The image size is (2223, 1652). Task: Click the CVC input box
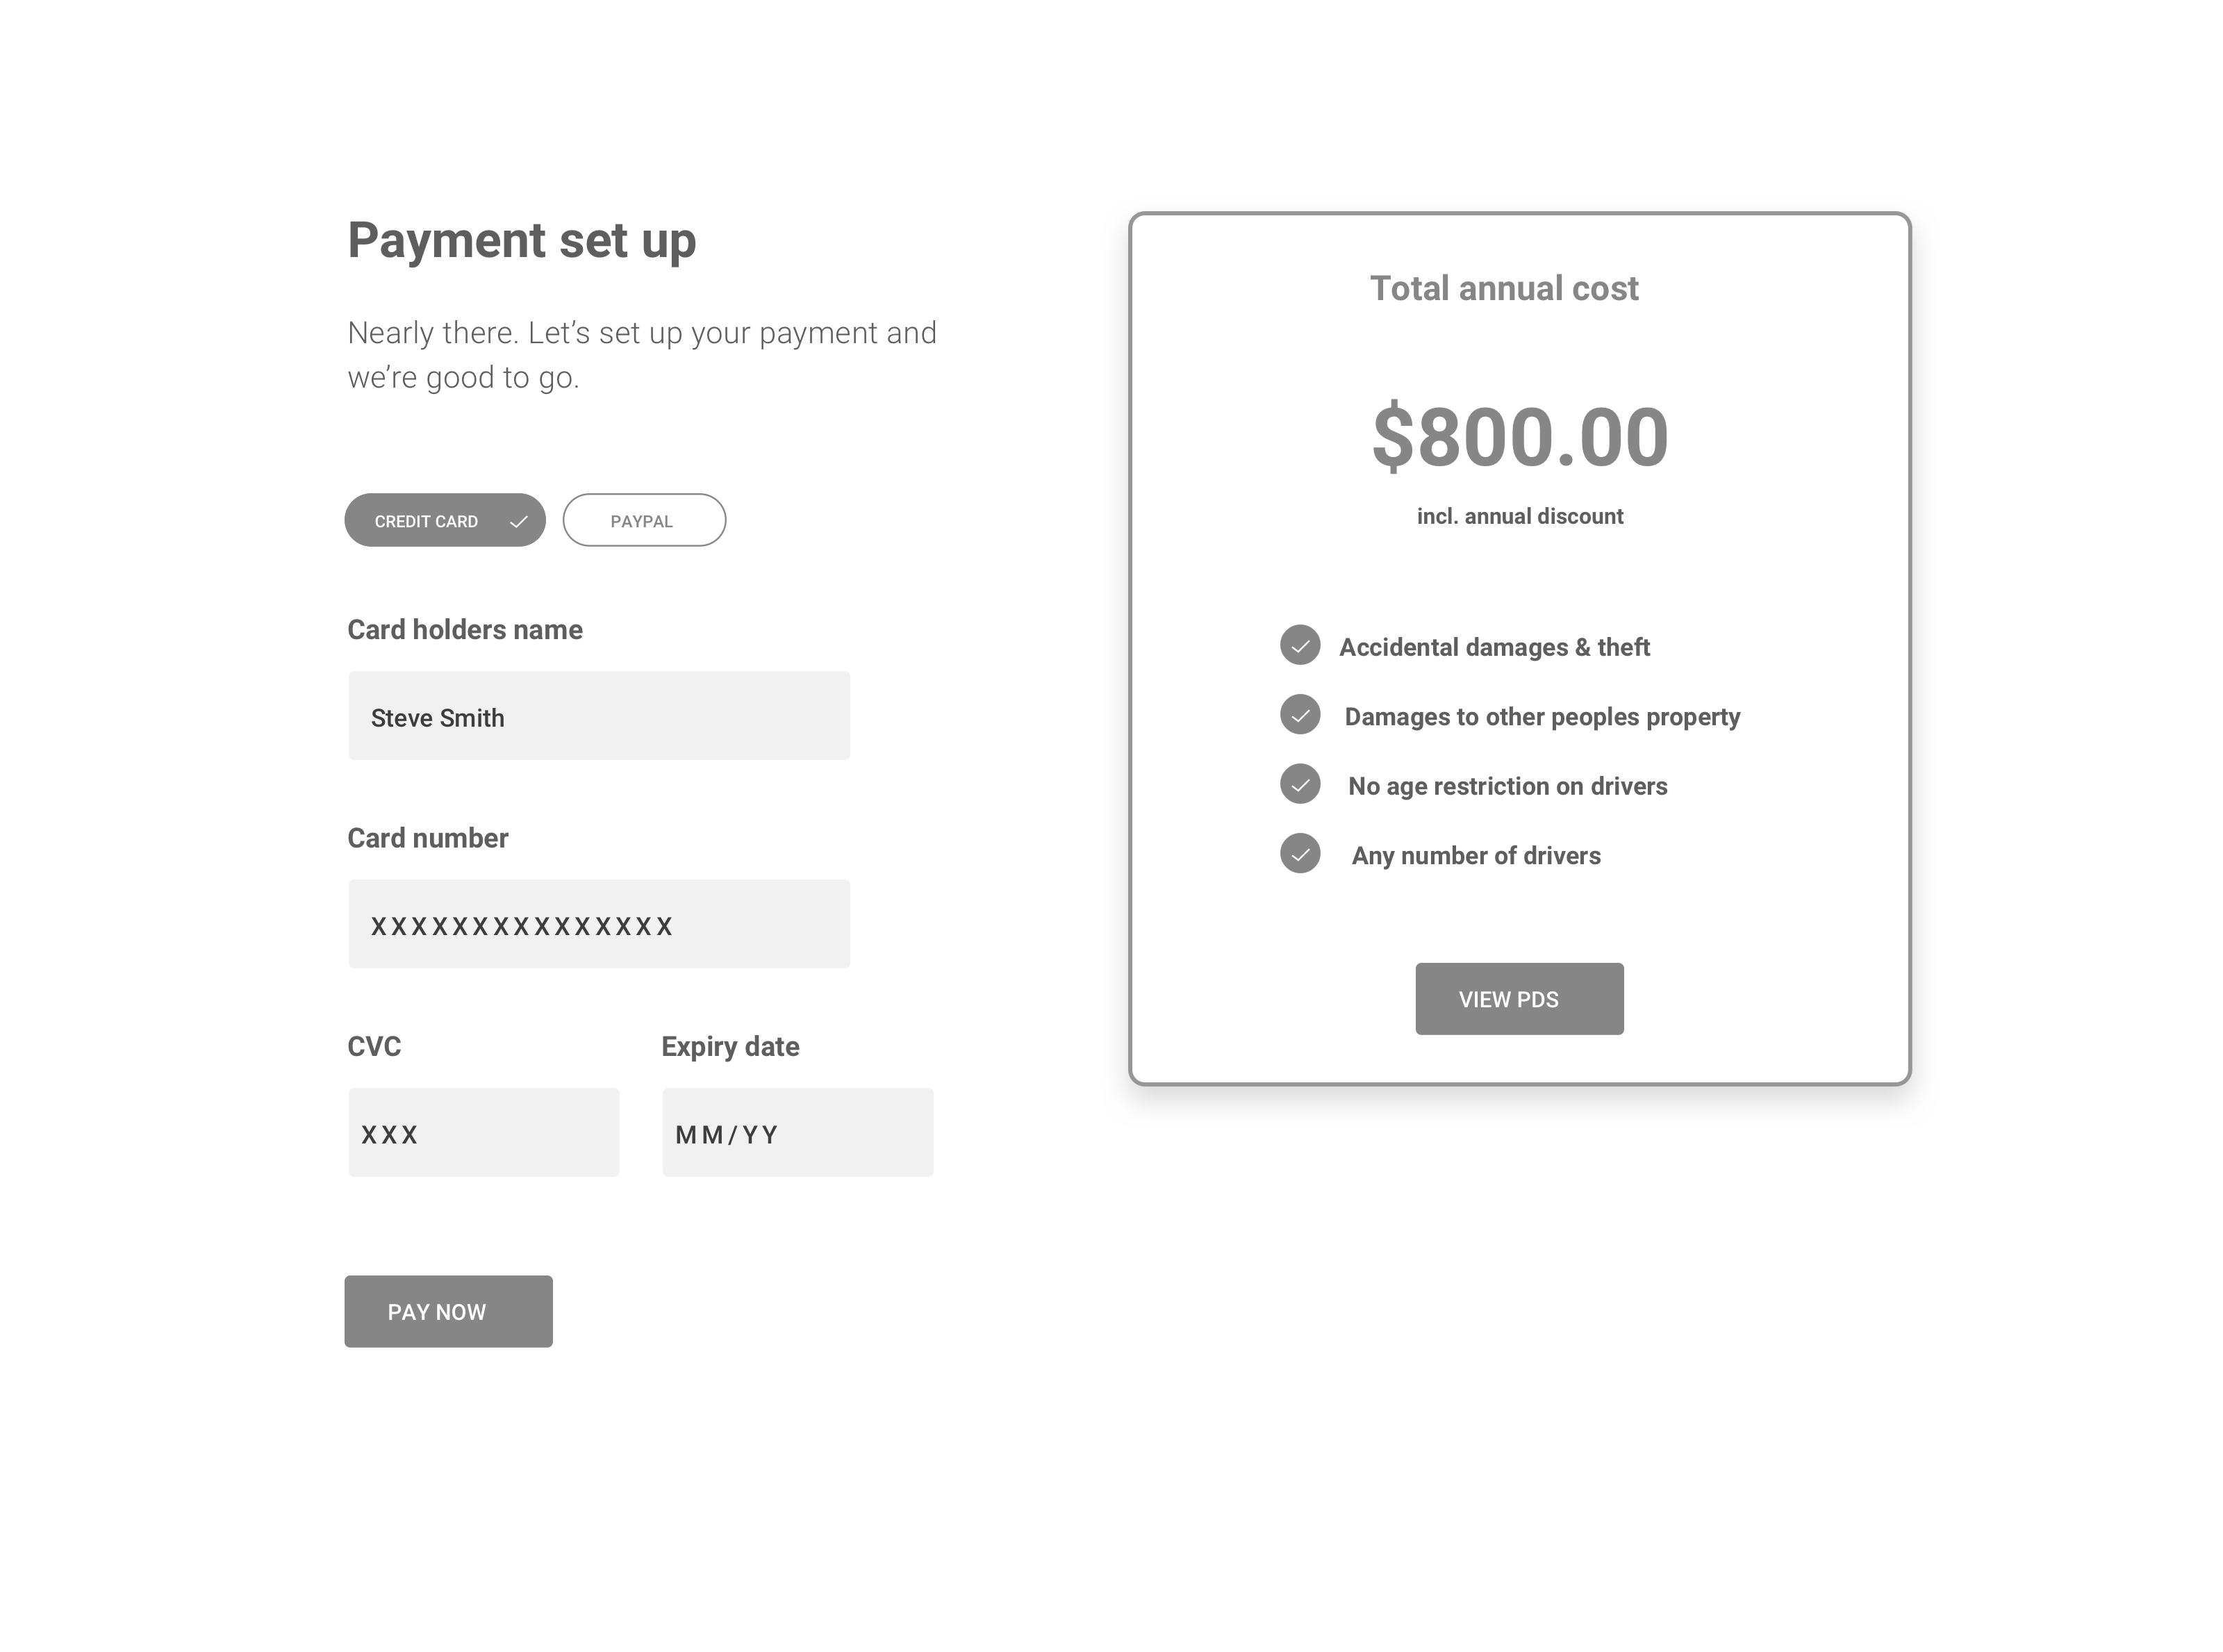[484, 1132]
